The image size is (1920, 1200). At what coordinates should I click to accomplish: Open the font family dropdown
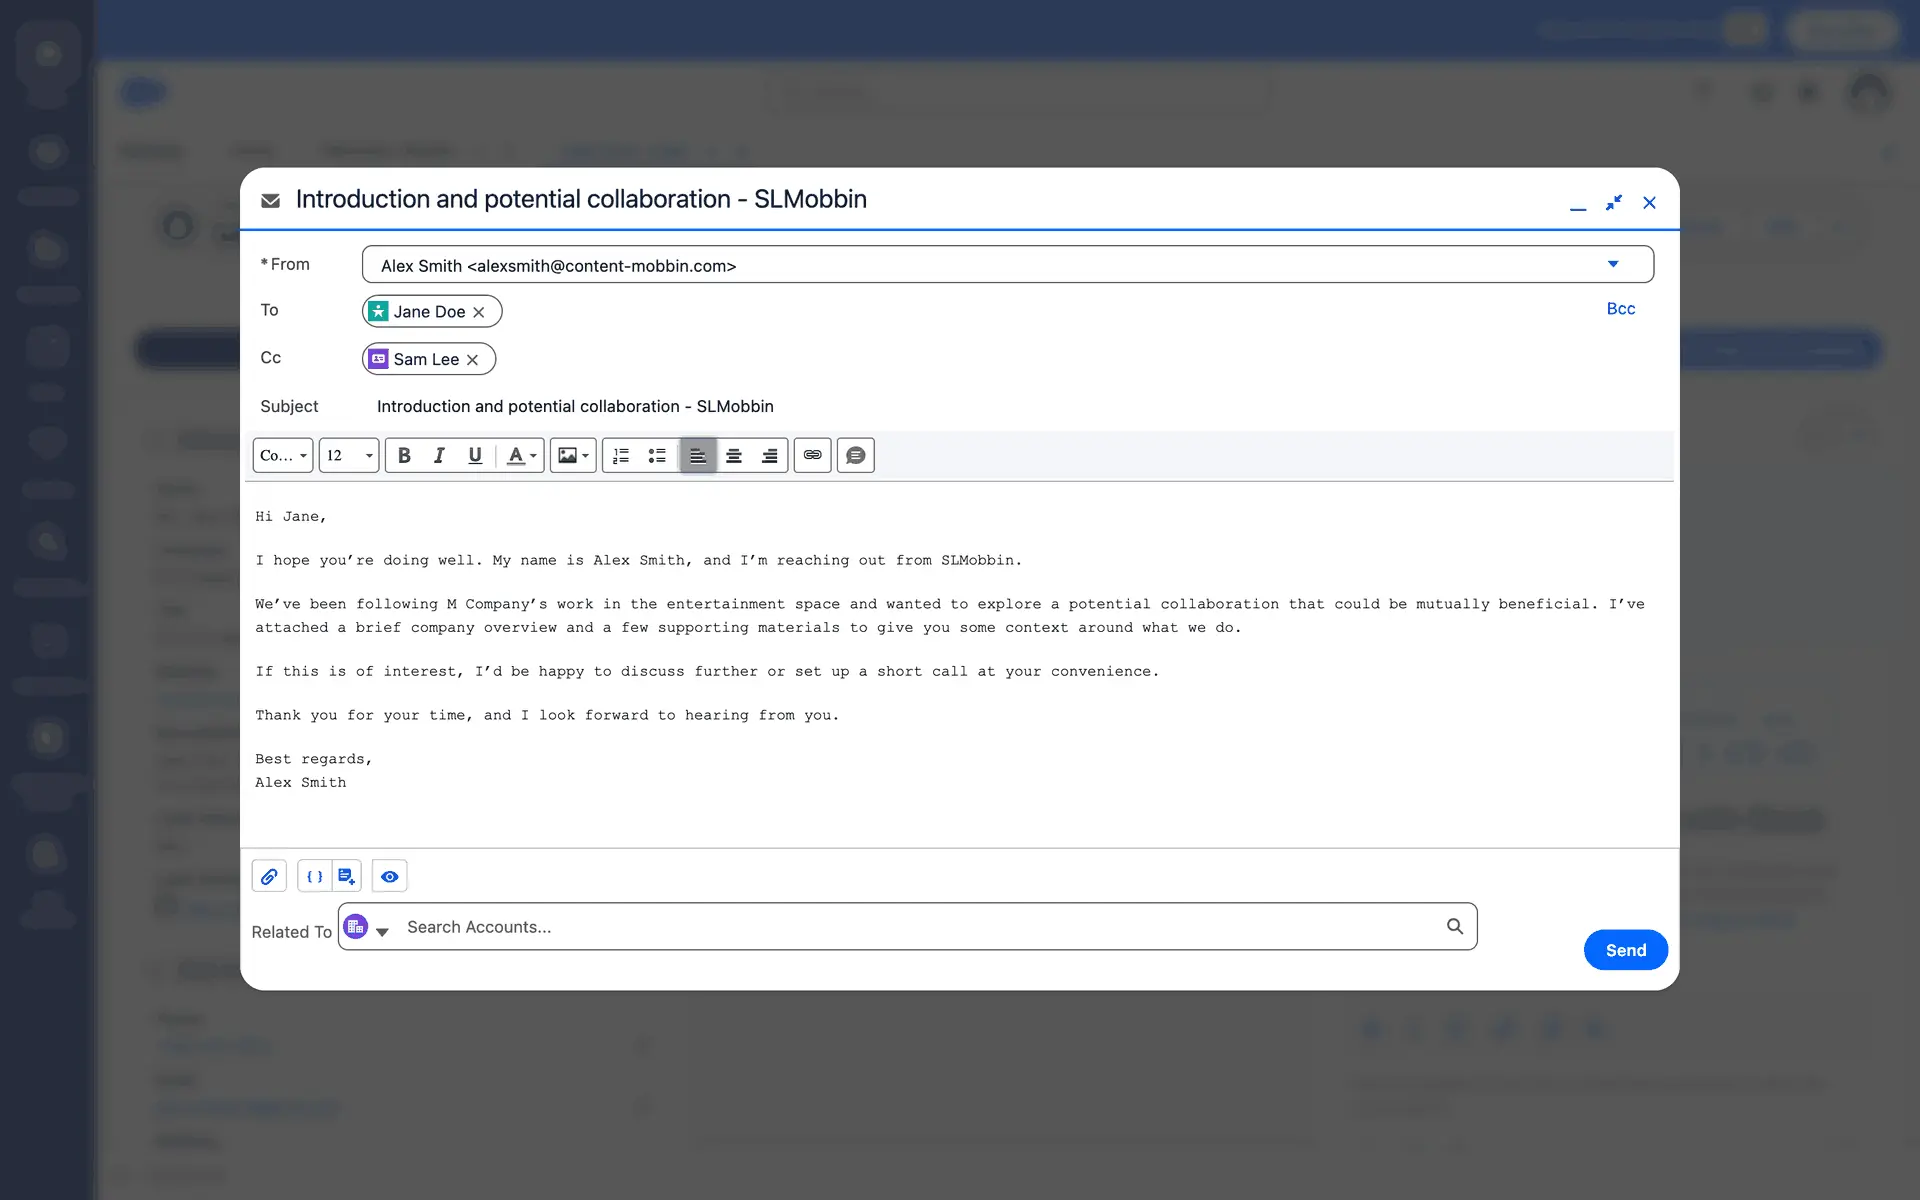pos(283,456)
